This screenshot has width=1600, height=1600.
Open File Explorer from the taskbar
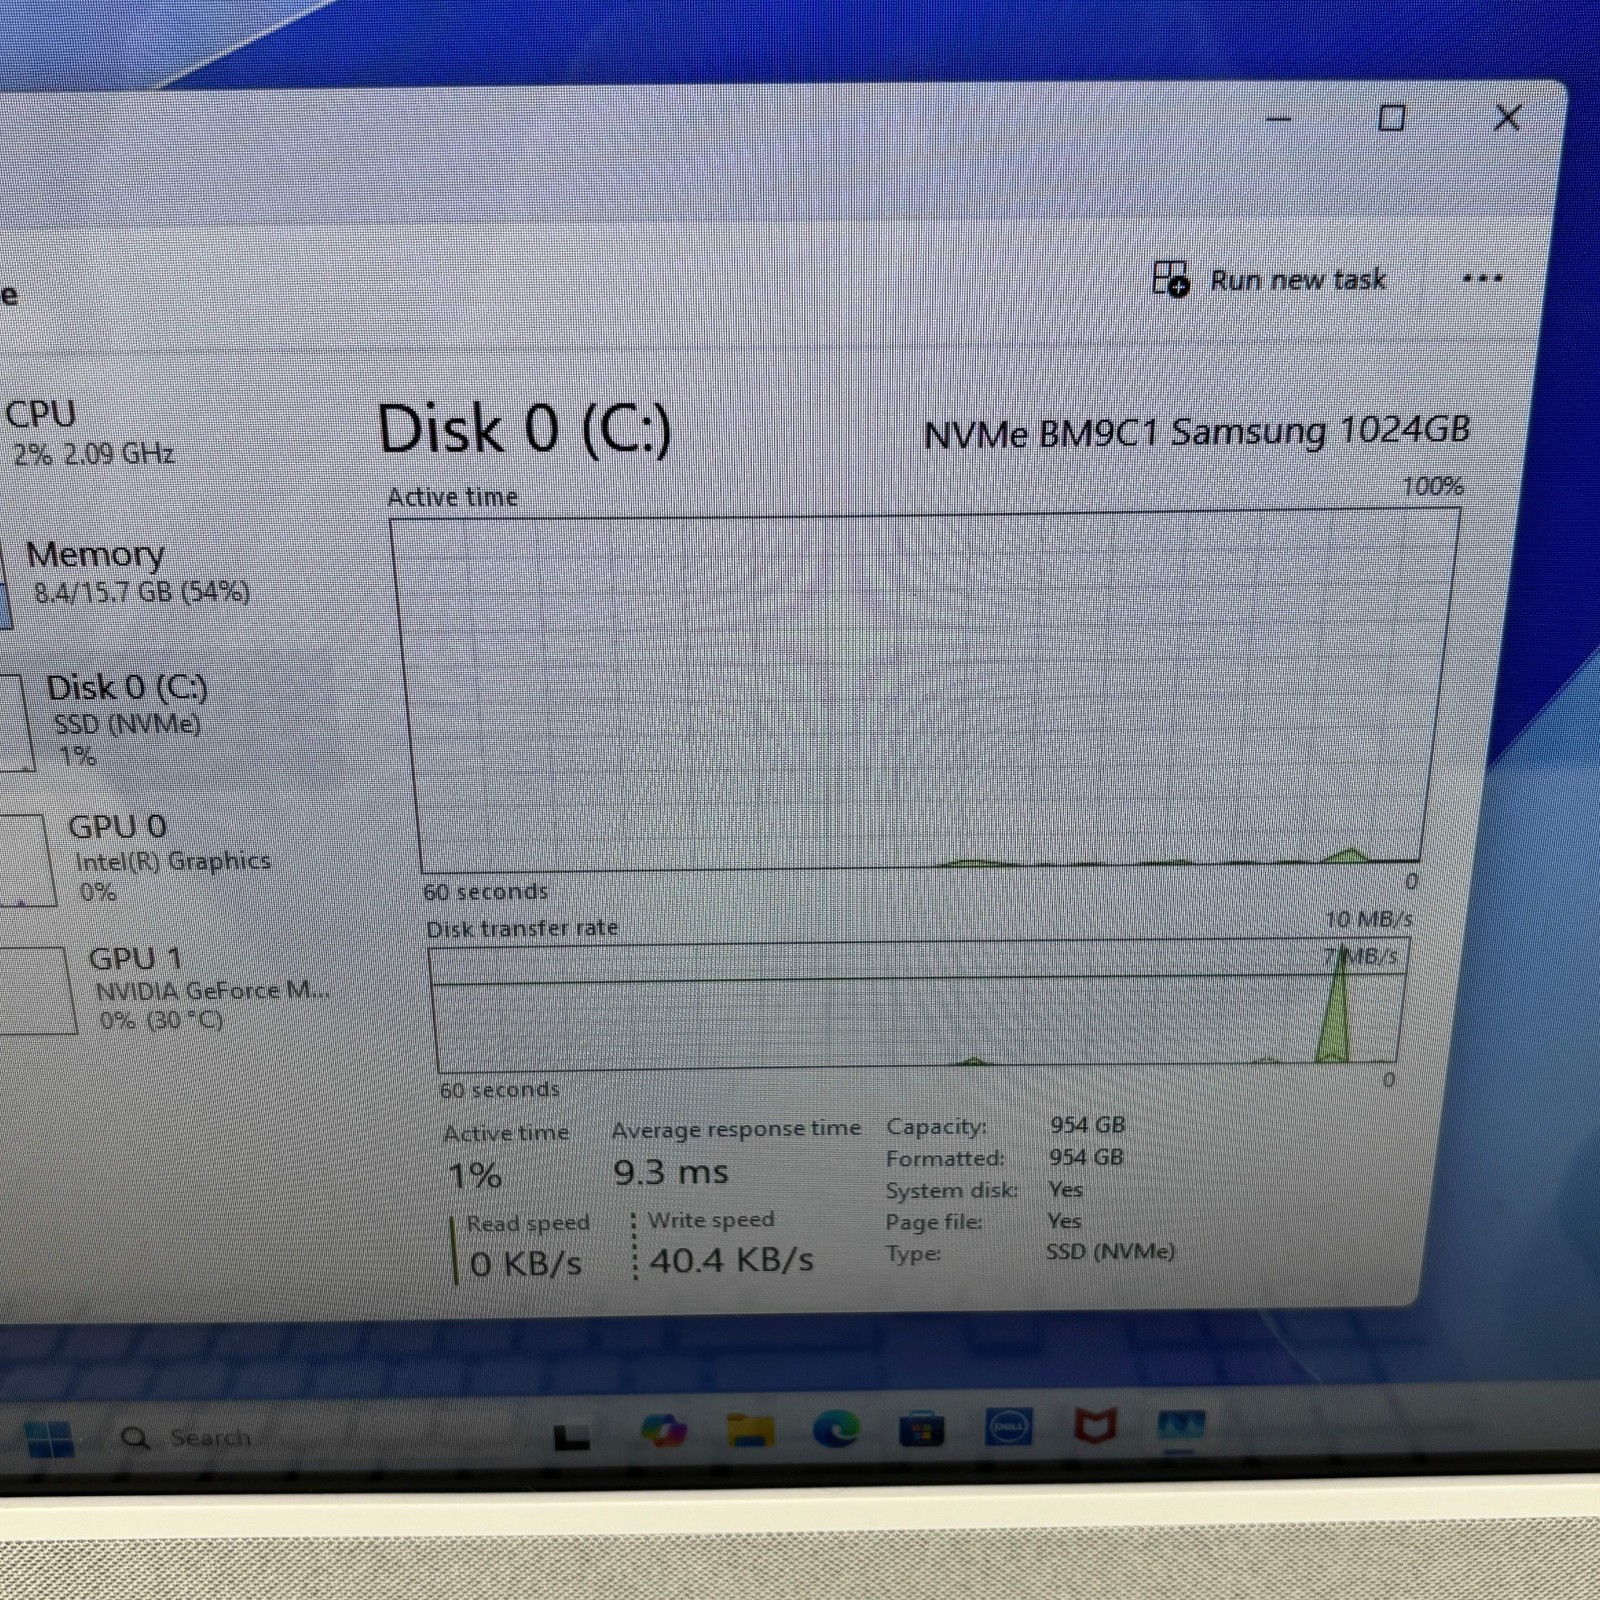point(750,1431)
